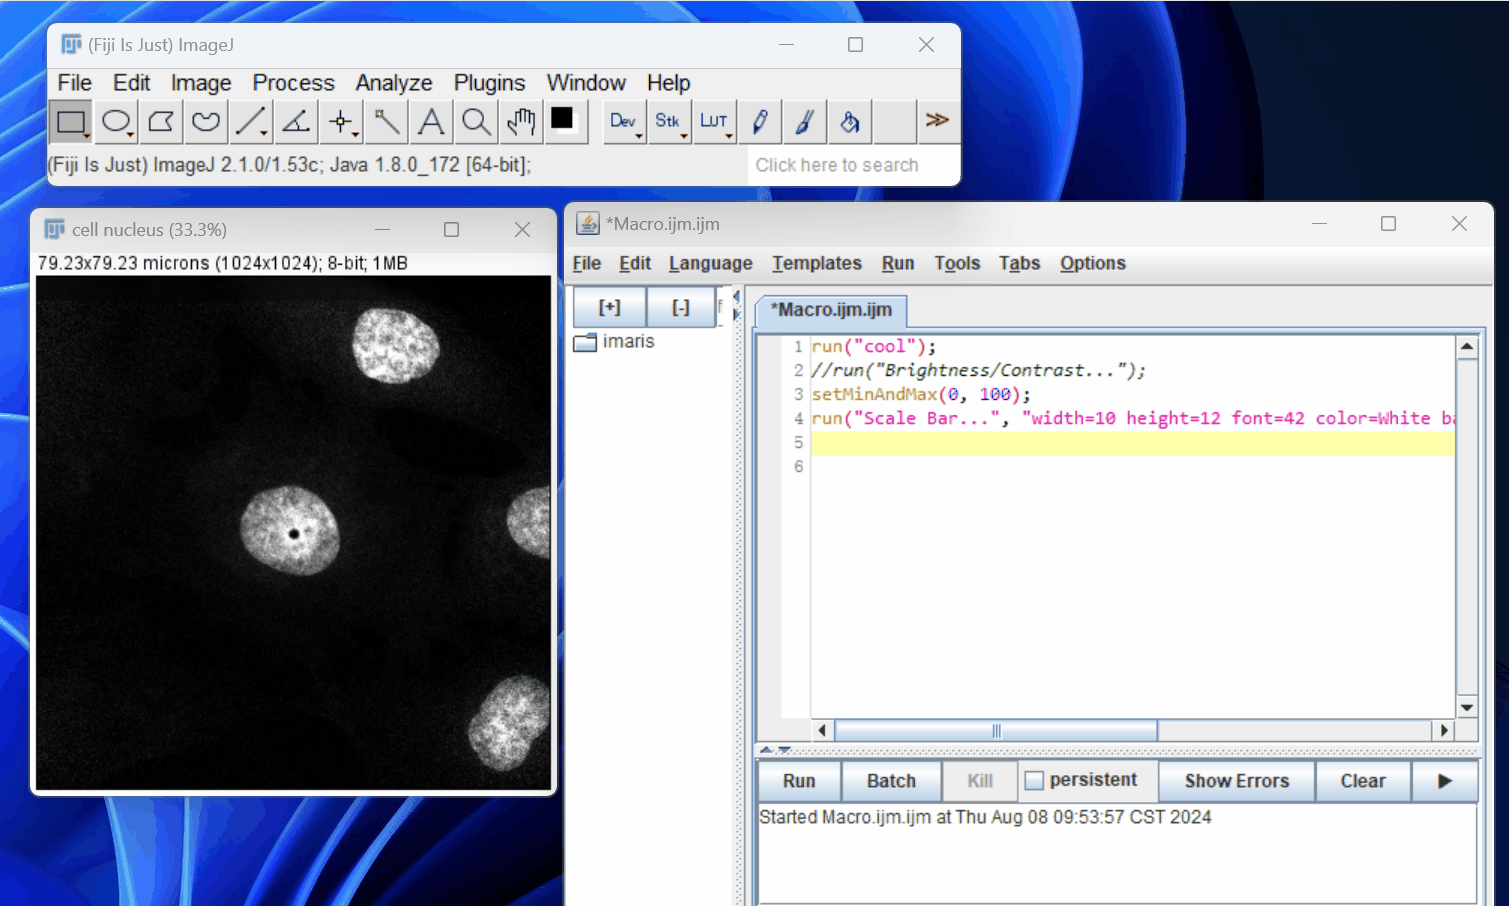Screen dimensions: 1509x906
Task: Click the Scale Bar run code line
Action: [x=1132, y=419]
